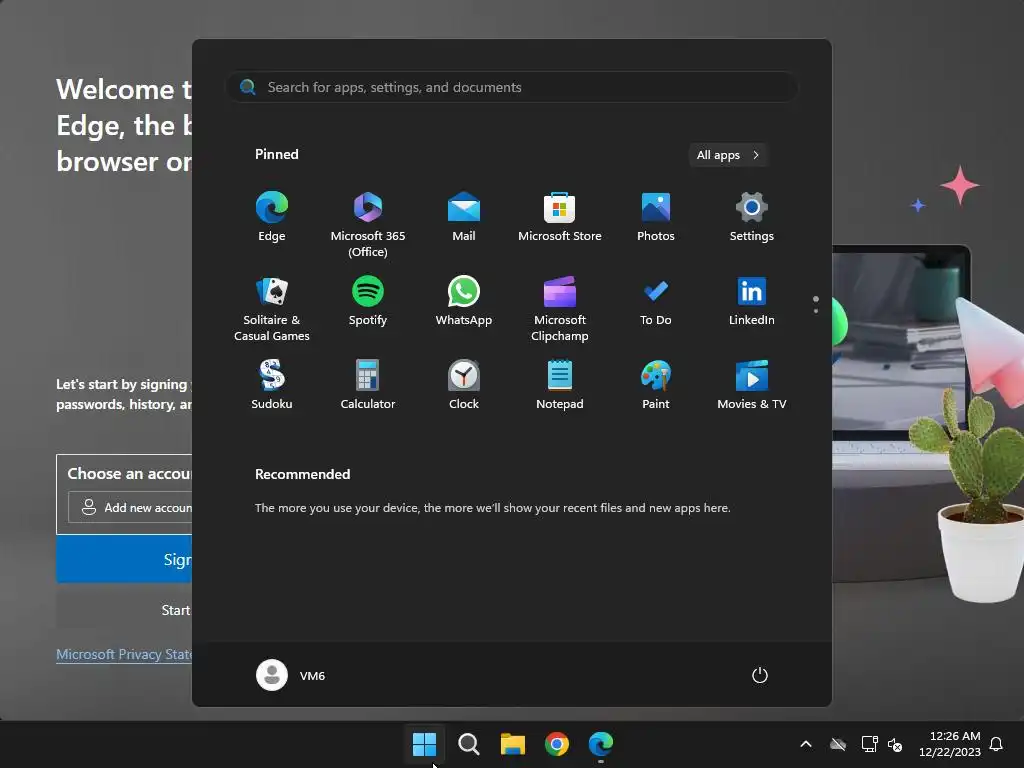
Task: Click the Start menu search field
Action: click(512, 87)
